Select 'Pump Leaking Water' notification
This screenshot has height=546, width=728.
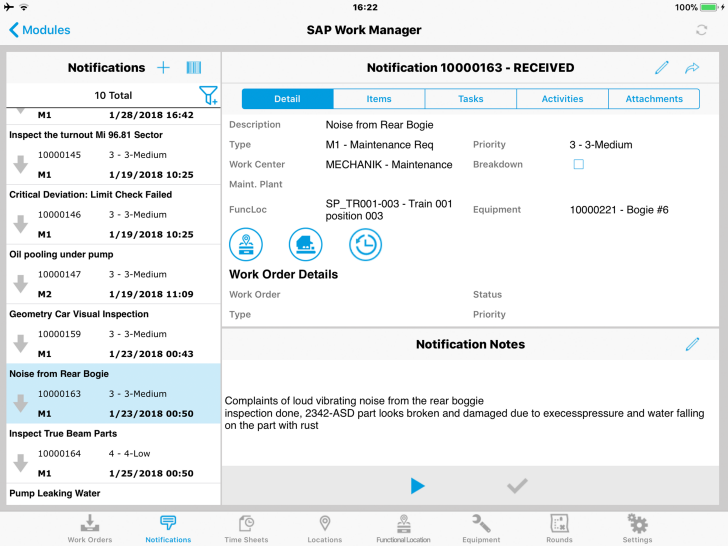point(113,494)
